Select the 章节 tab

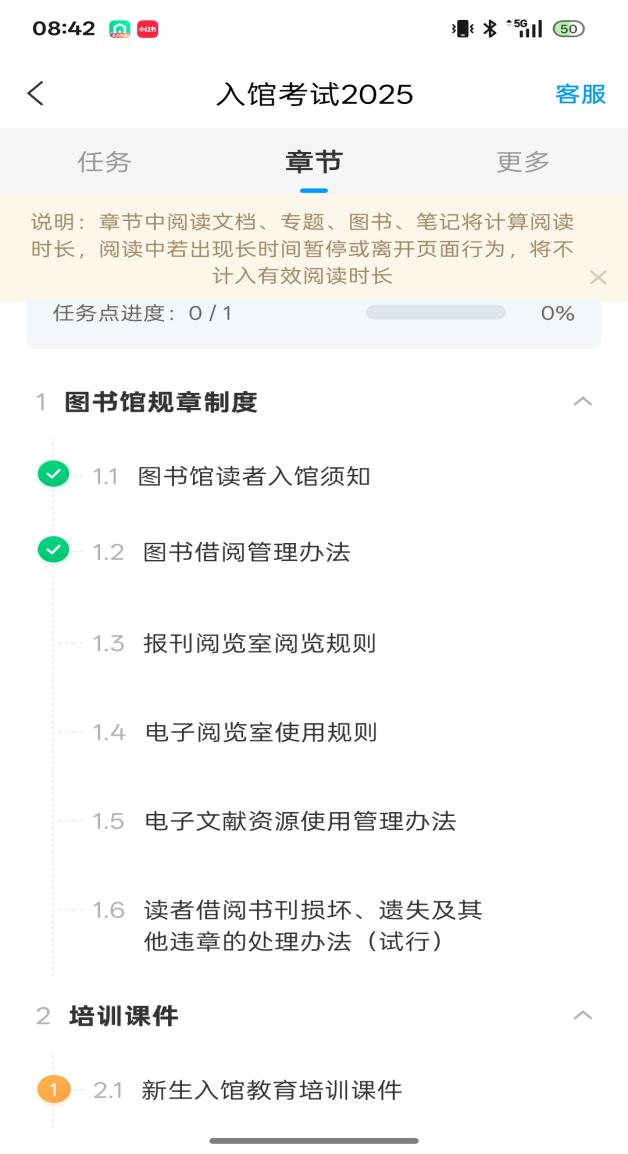(314, 162)
